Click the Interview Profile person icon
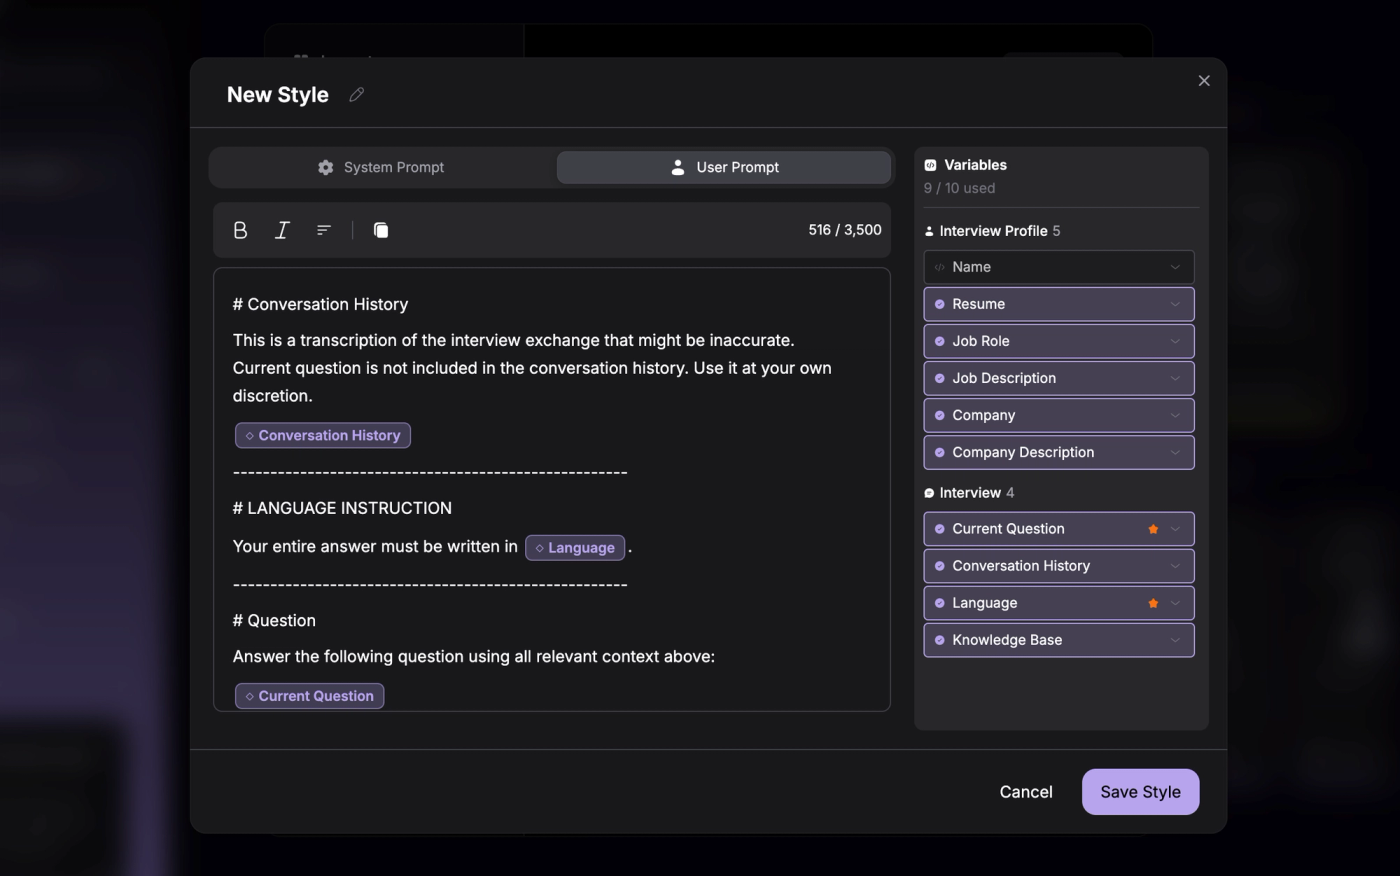The image size is (1400, 876). click(x=929, y=231)
